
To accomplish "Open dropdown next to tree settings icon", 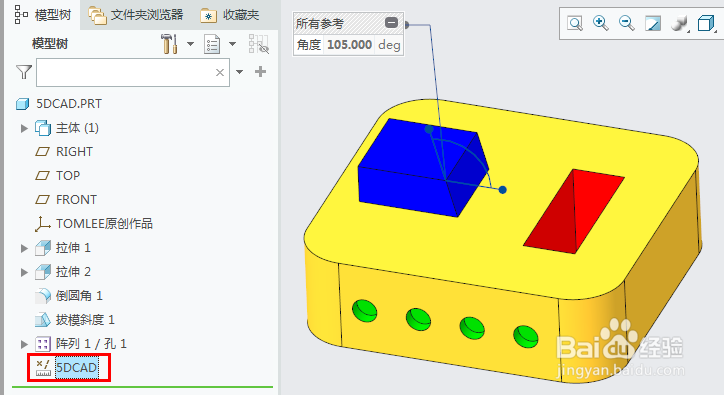I will [x=190, y=44].
